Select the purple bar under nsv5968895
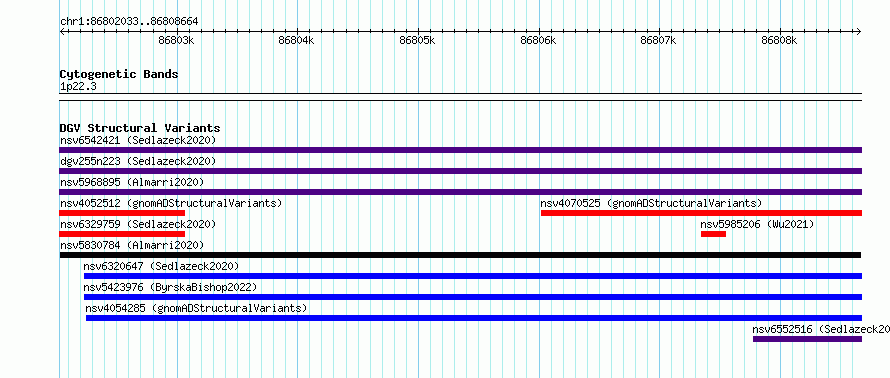This screenshot has width=890, height=378. coord(460,192)
